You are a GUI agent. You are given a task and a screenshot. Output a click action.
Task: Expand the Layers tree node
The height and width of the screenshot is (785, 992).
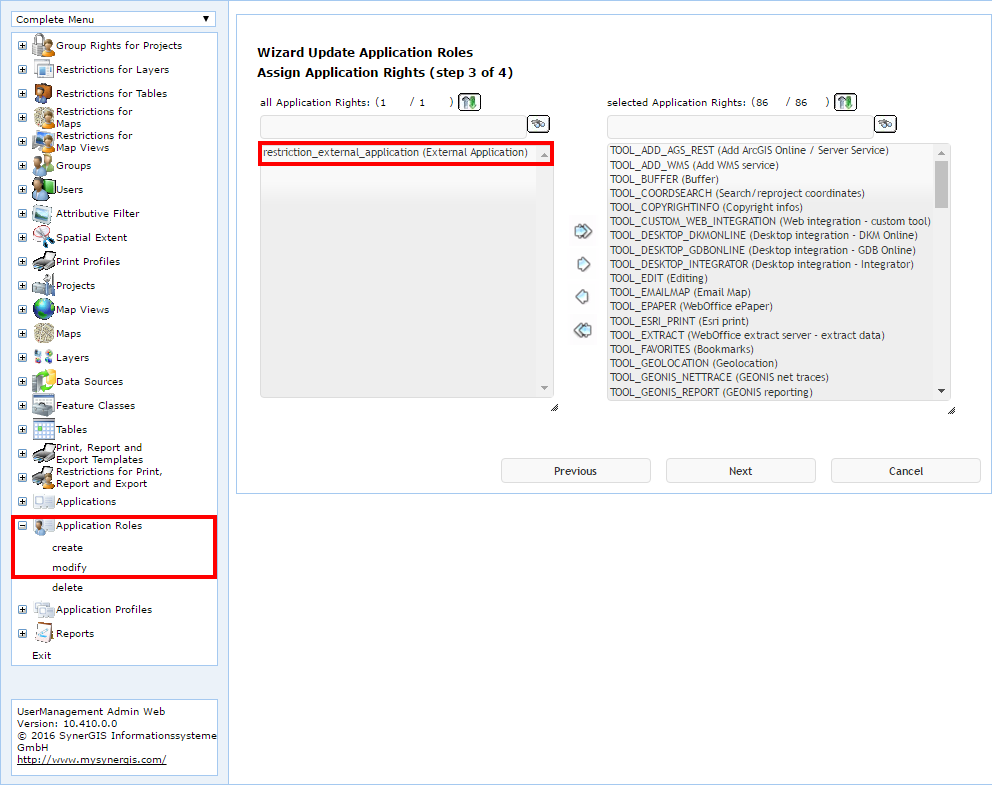tap(21, 357)
